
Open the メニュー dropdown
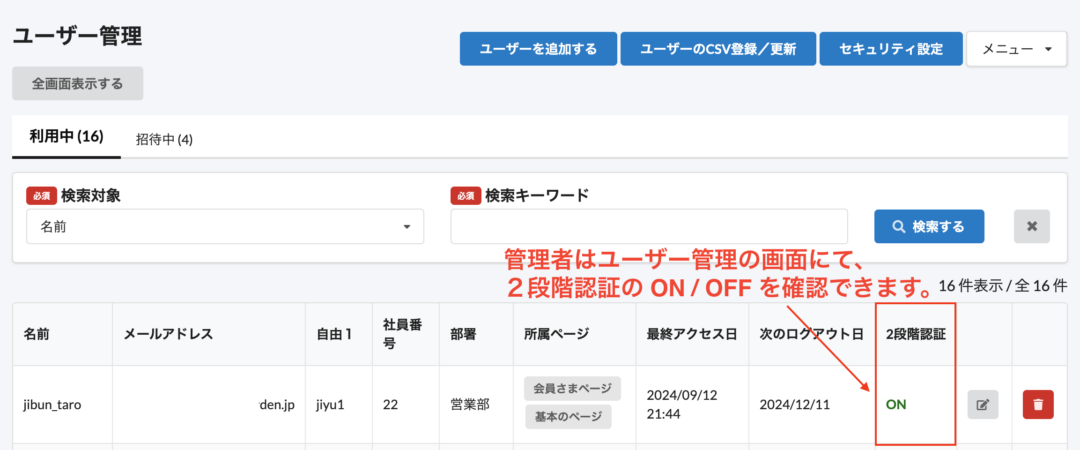[x=1016, y=49]
